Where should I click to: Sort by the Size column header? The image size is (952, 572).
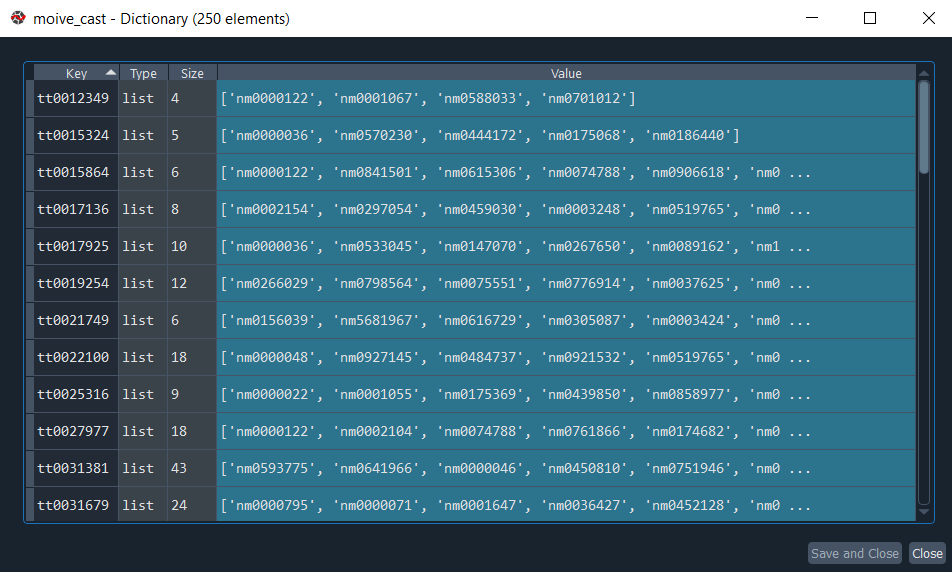pos(192,73)
